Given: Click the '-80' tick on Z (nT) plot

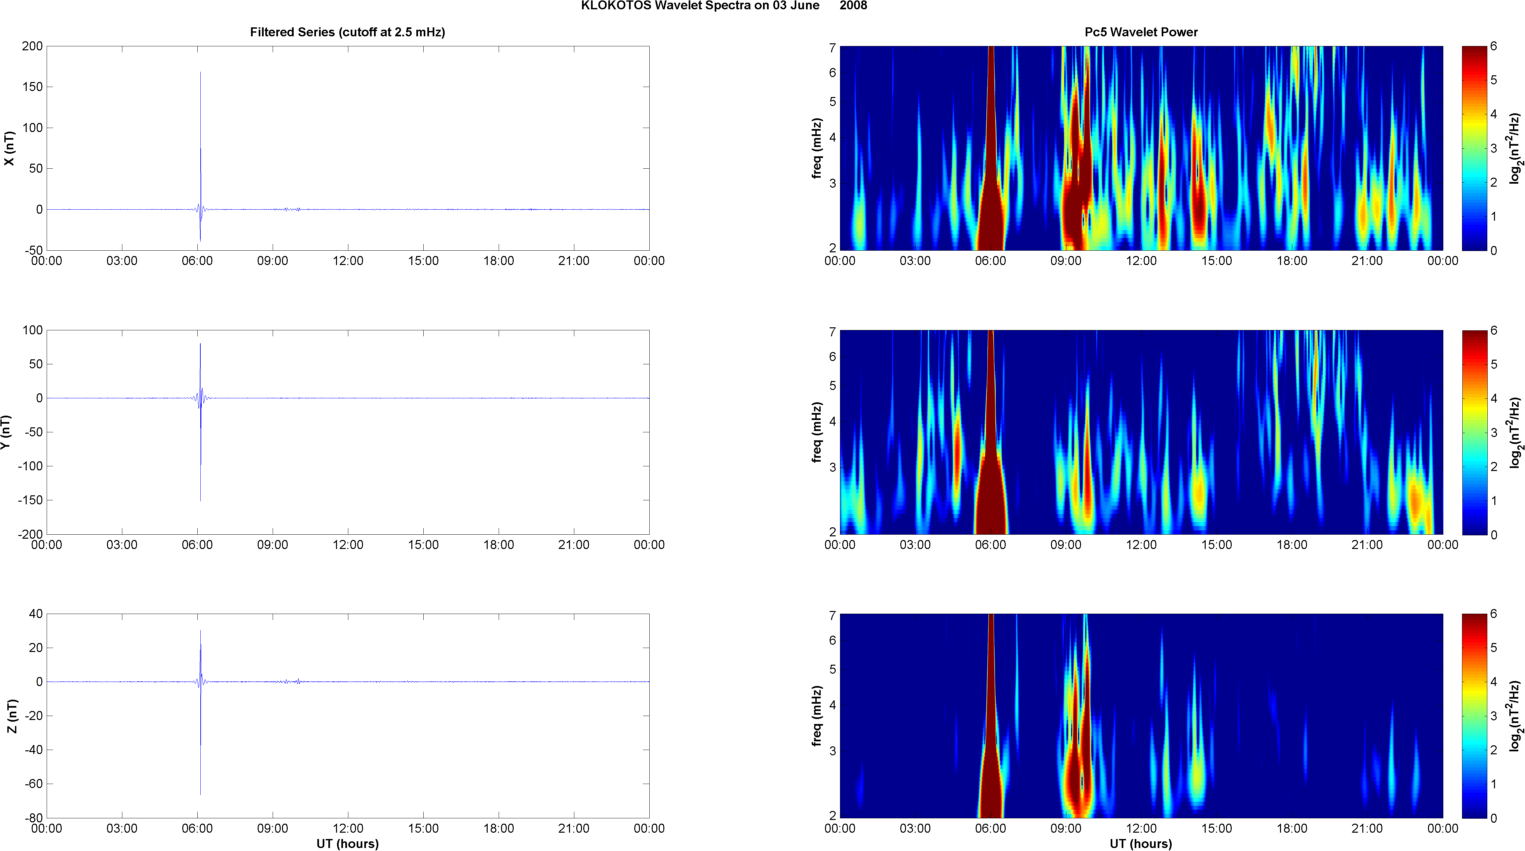Looking at the screenshot, I should [x=34, y=819].
